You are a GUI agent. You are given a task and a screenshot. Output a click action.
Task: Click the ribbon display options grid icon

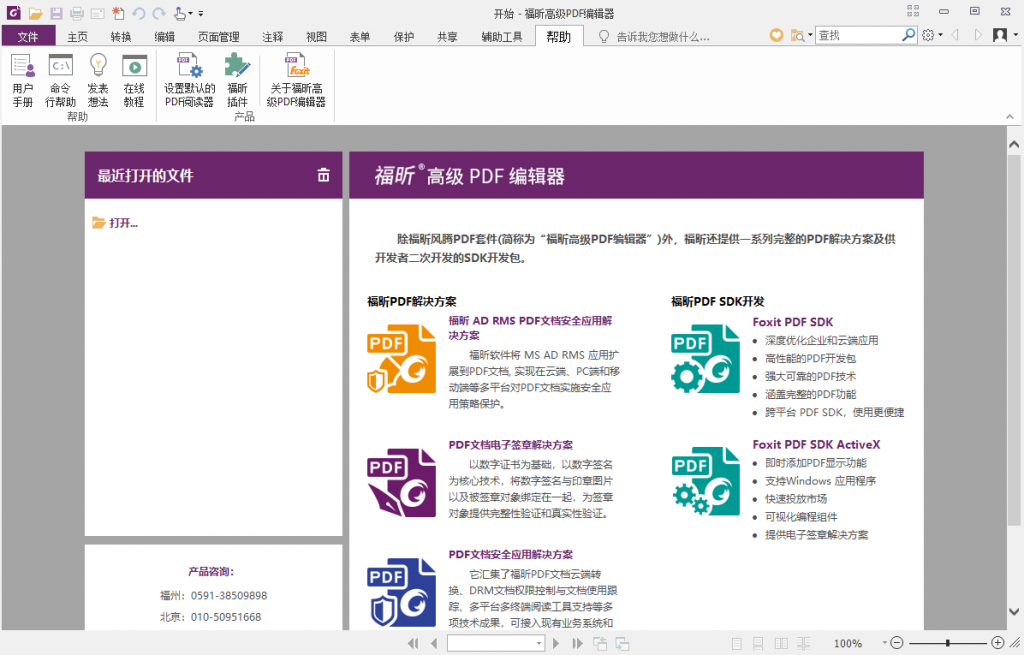pos(913,11)
